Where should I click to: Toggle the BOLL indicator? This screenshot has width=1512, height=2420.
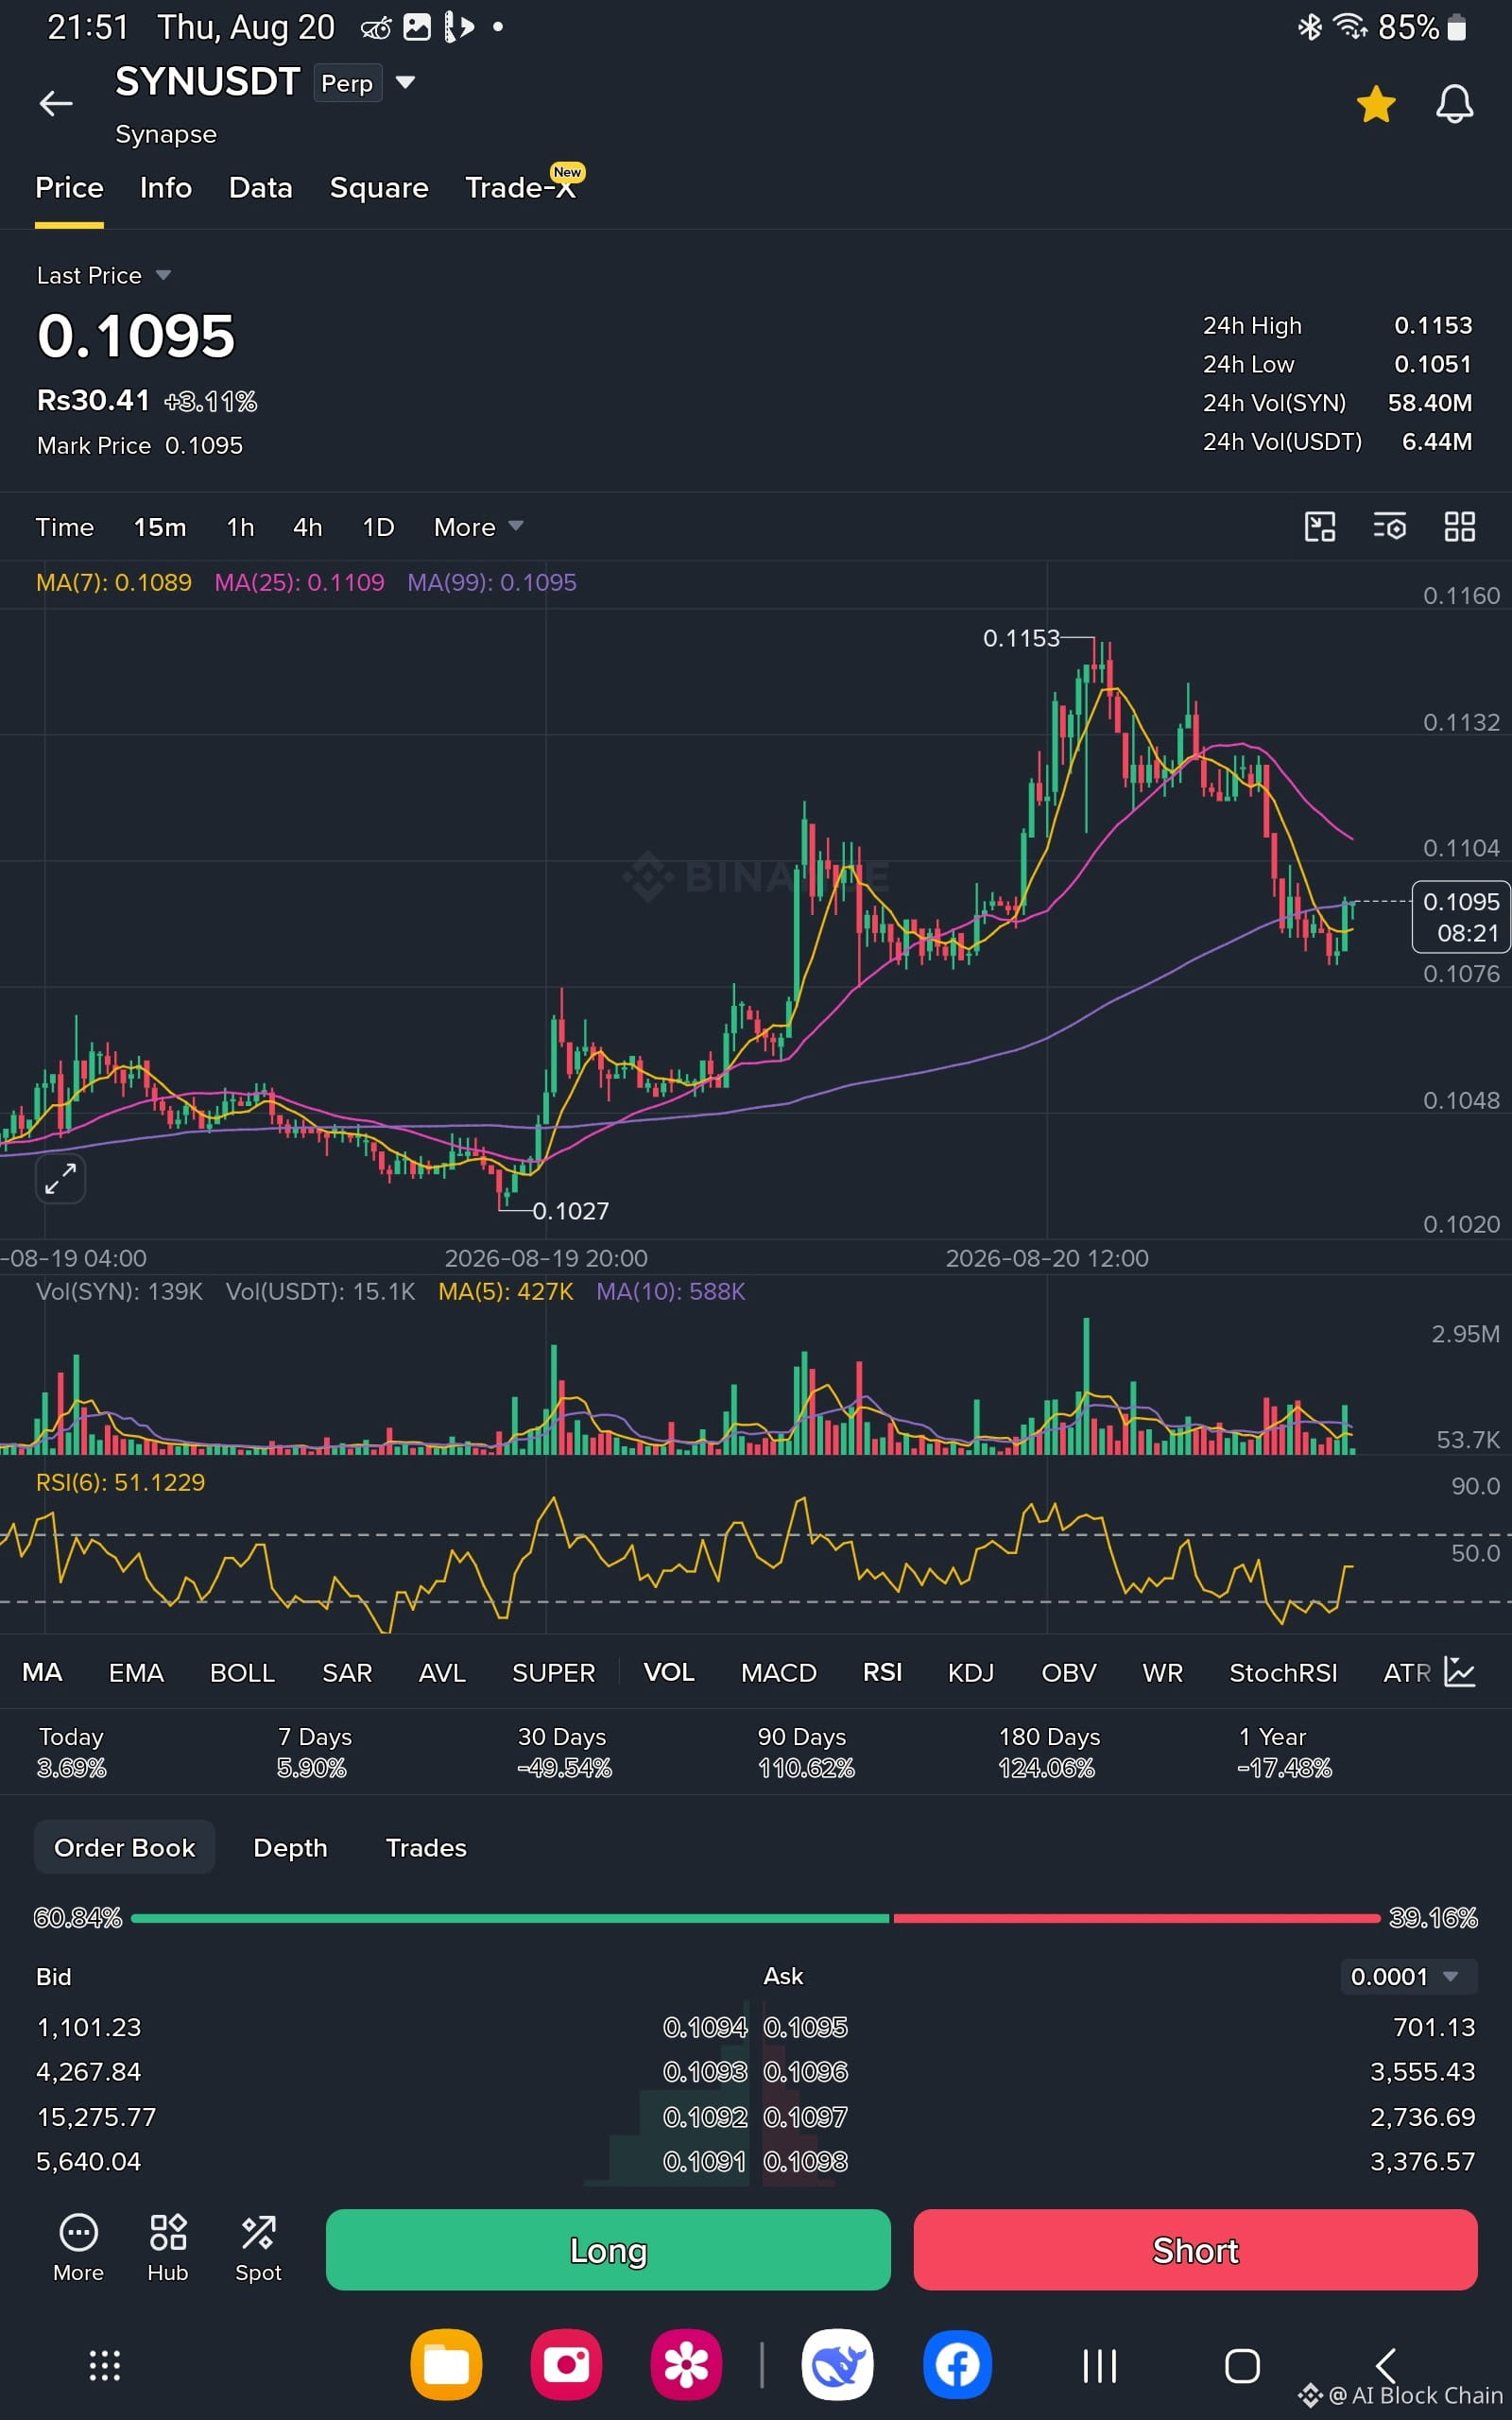[242, 1673]
